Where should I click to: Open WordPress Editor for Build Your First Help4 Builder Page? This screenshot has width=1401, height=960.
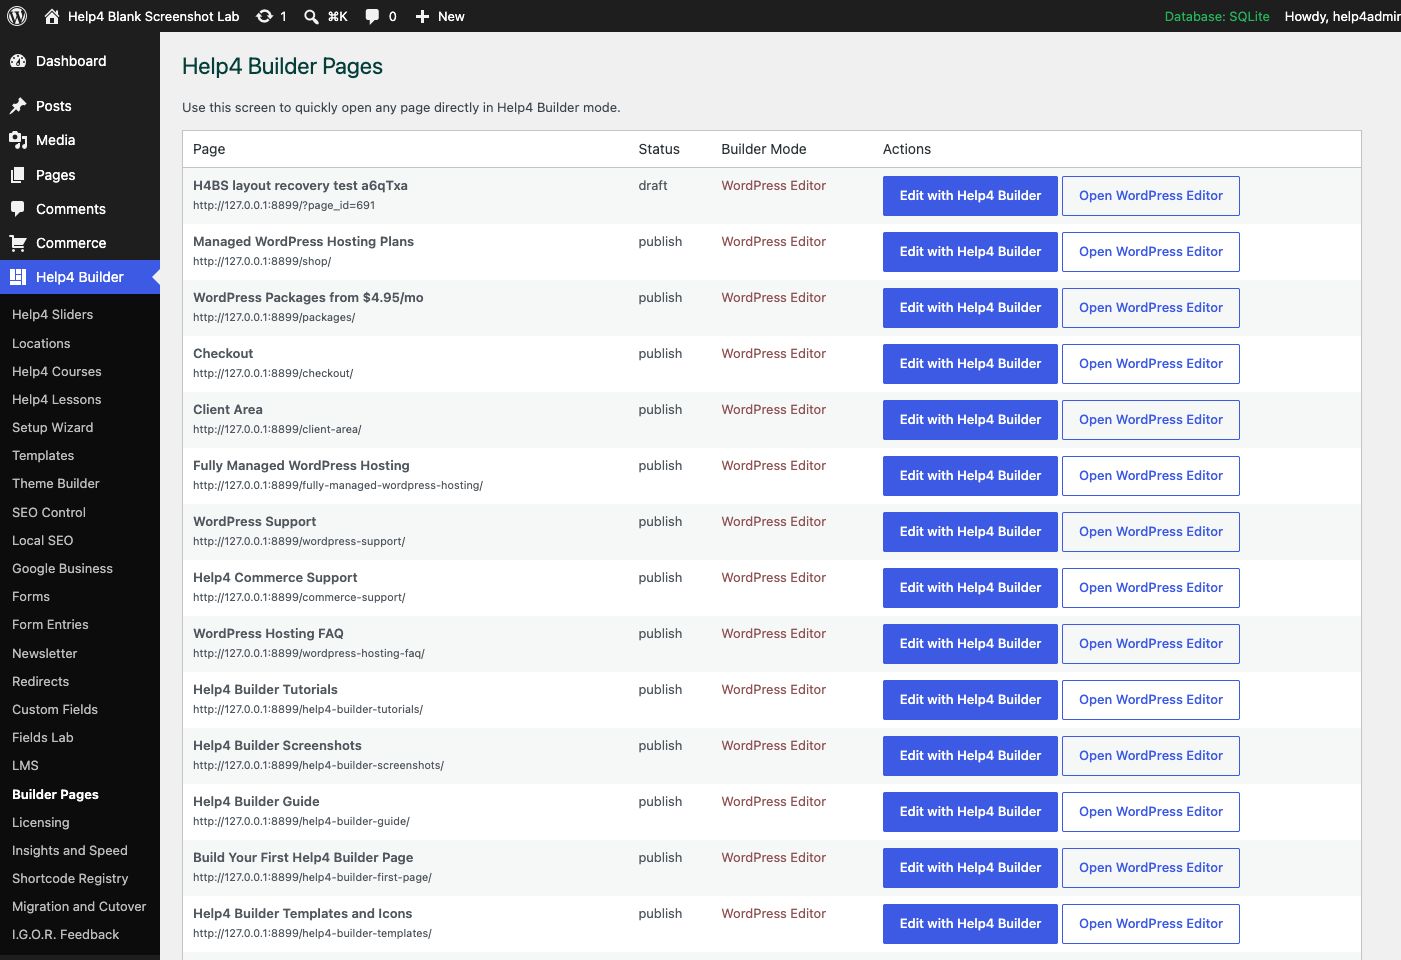click(x=1151, y=868)
